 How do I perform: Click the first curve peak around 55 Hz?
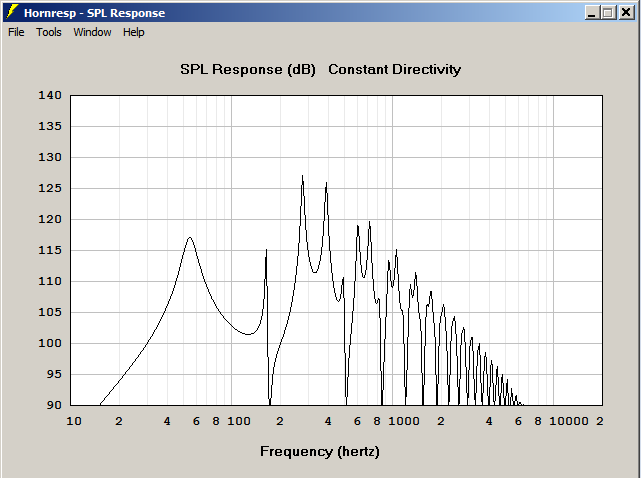(190, 238)
